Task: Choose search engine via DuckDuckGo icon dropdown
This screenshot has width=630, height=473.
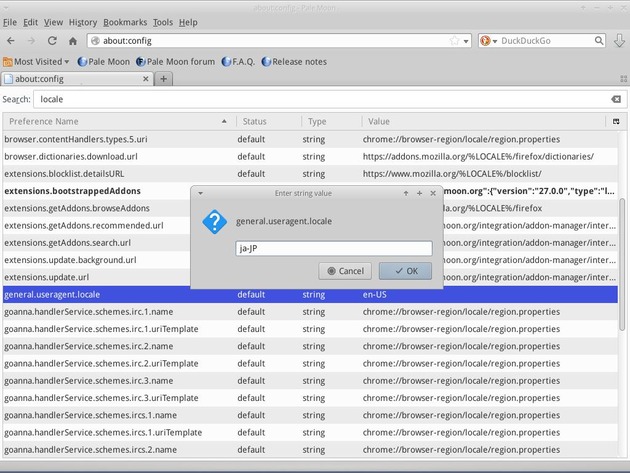Action: click(489, 41)
